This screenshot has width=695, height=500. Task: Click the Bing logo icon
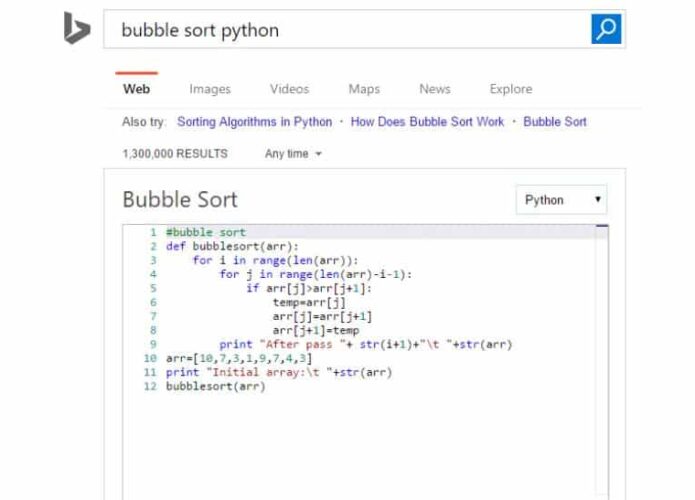77,28
